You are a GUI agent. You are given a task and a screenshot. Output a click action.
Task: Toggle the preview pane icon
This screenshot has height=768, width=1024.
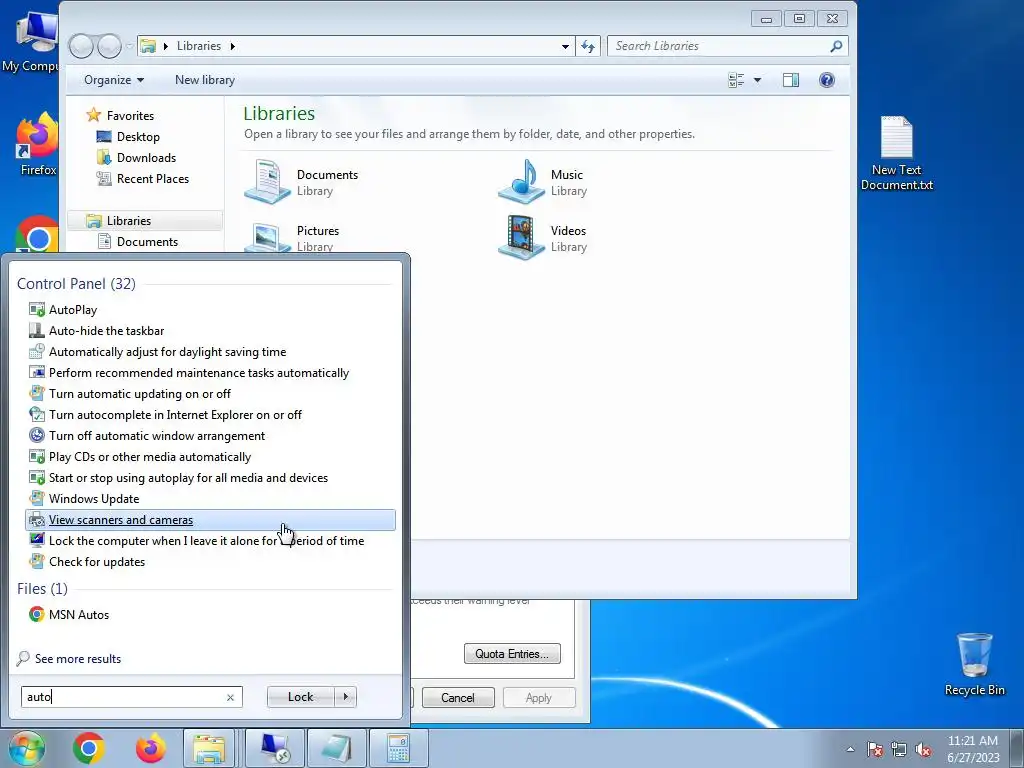(x=791, y=80)
